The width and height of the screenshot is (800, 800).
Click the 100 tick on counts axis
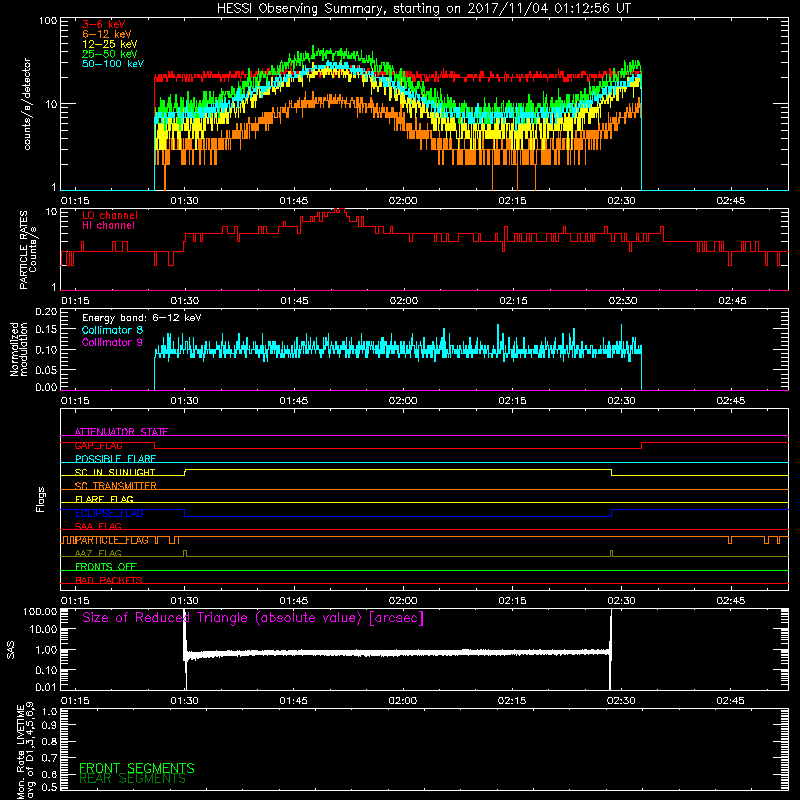(x=48, y=21)
